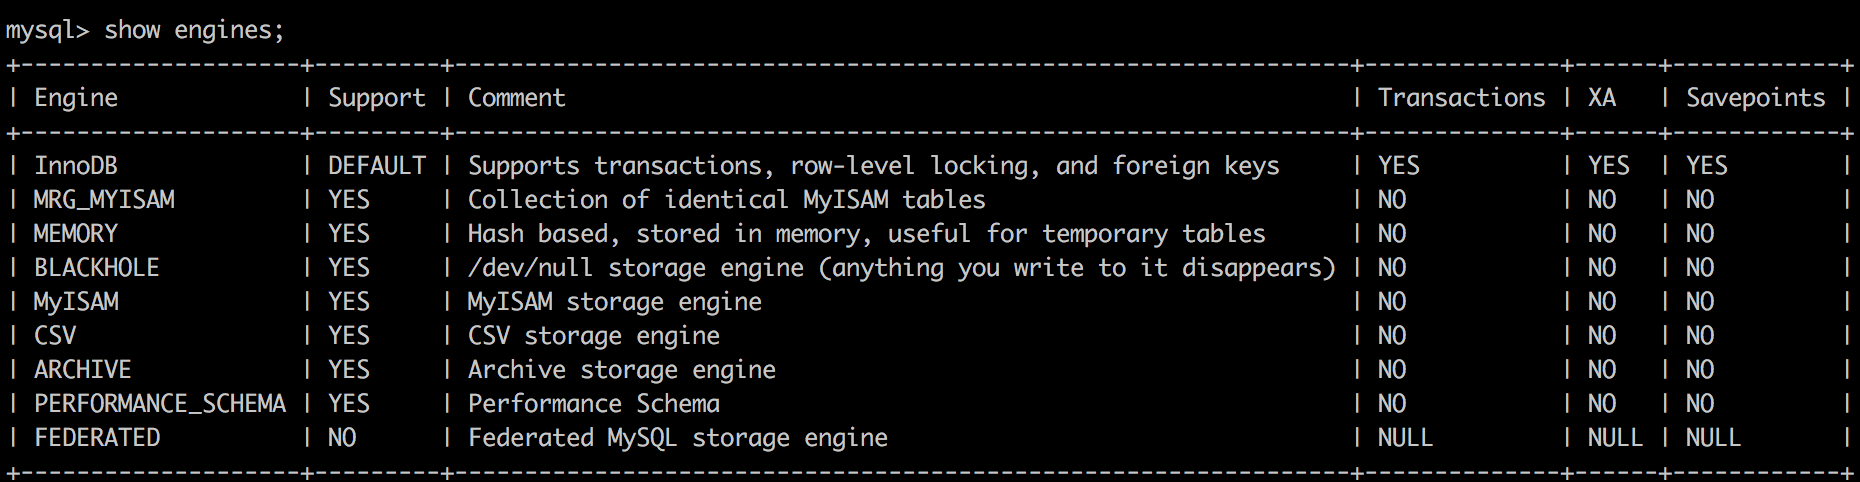Click the Comment column header
The width and height of the screenshot is (1860, 482).
pyautogui.click(x=517, y=98)
